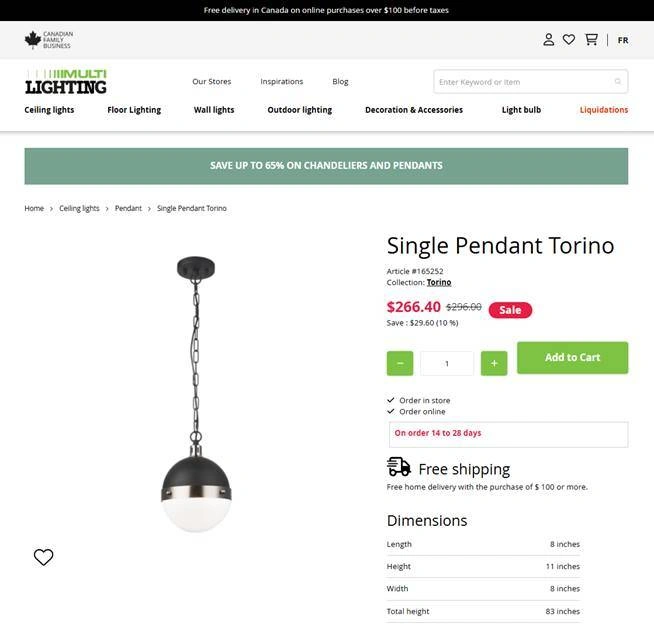Click Pendant breadcrumb link
654x624 pixels.
coord(128,208)
